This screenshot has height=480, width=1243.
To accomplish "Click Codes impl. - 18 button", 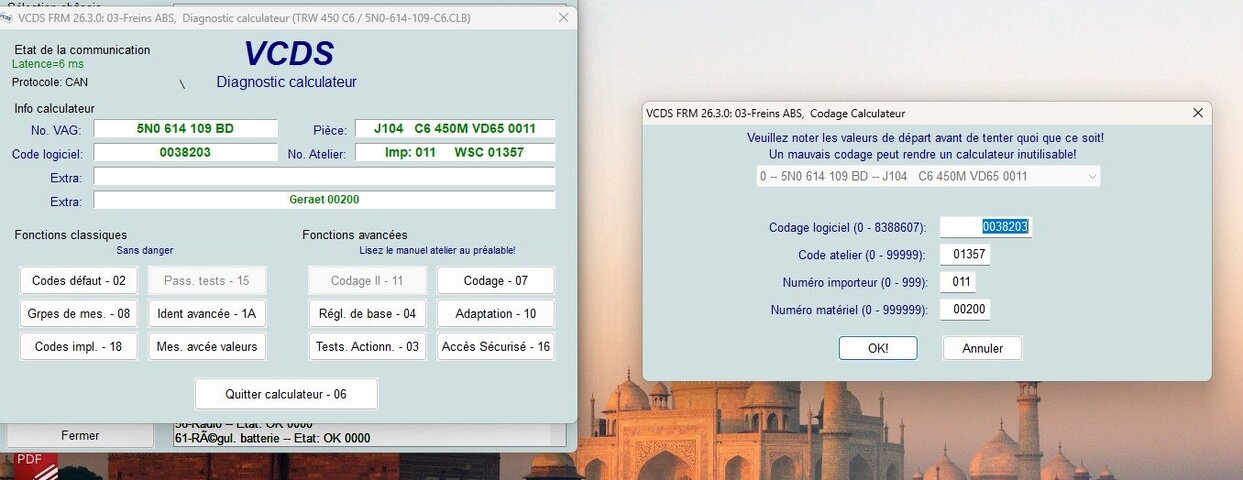I will [79, 346].
